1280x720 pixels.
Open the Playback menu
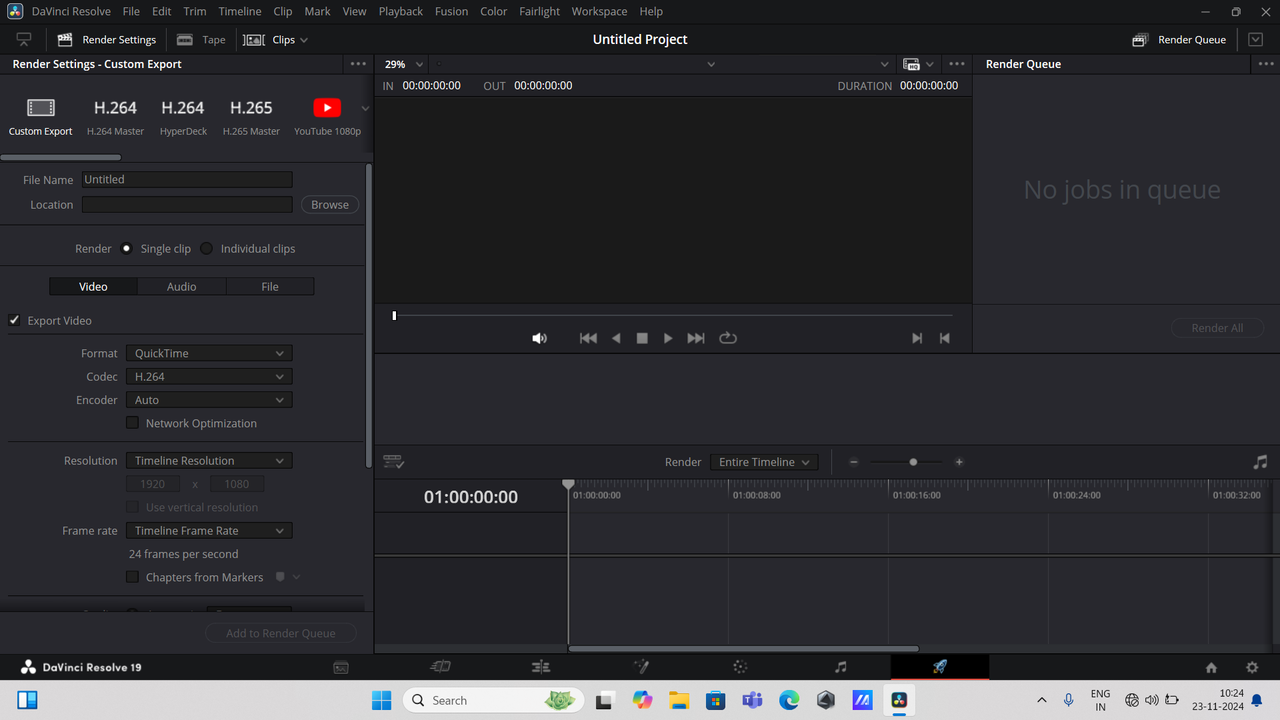[400, 11]
